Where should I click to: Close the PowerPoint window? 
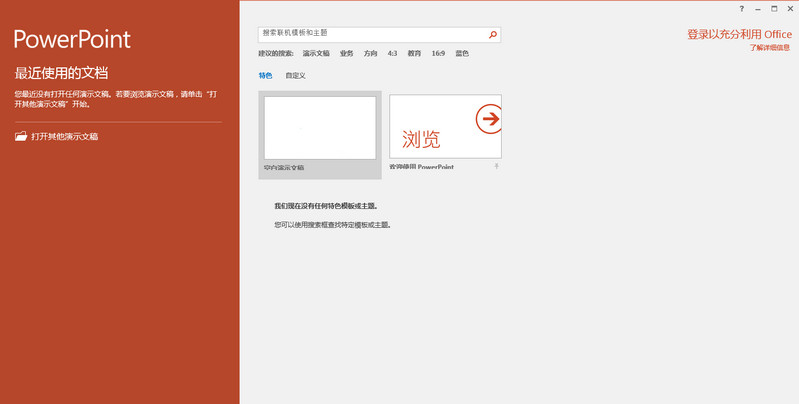tap(790, 9)
